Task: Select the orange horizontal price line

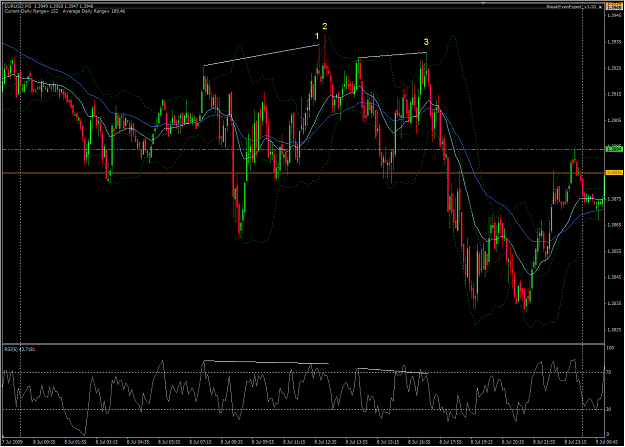Action: pos(303,173)
